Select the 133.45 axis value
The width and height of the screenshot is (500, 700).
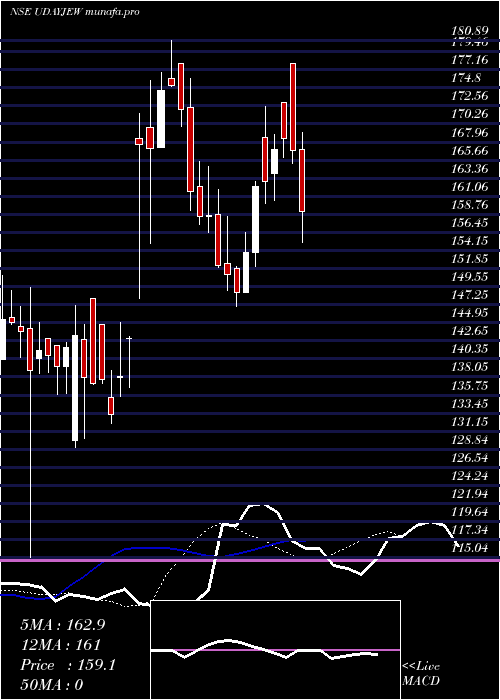[x=470, y=404]
